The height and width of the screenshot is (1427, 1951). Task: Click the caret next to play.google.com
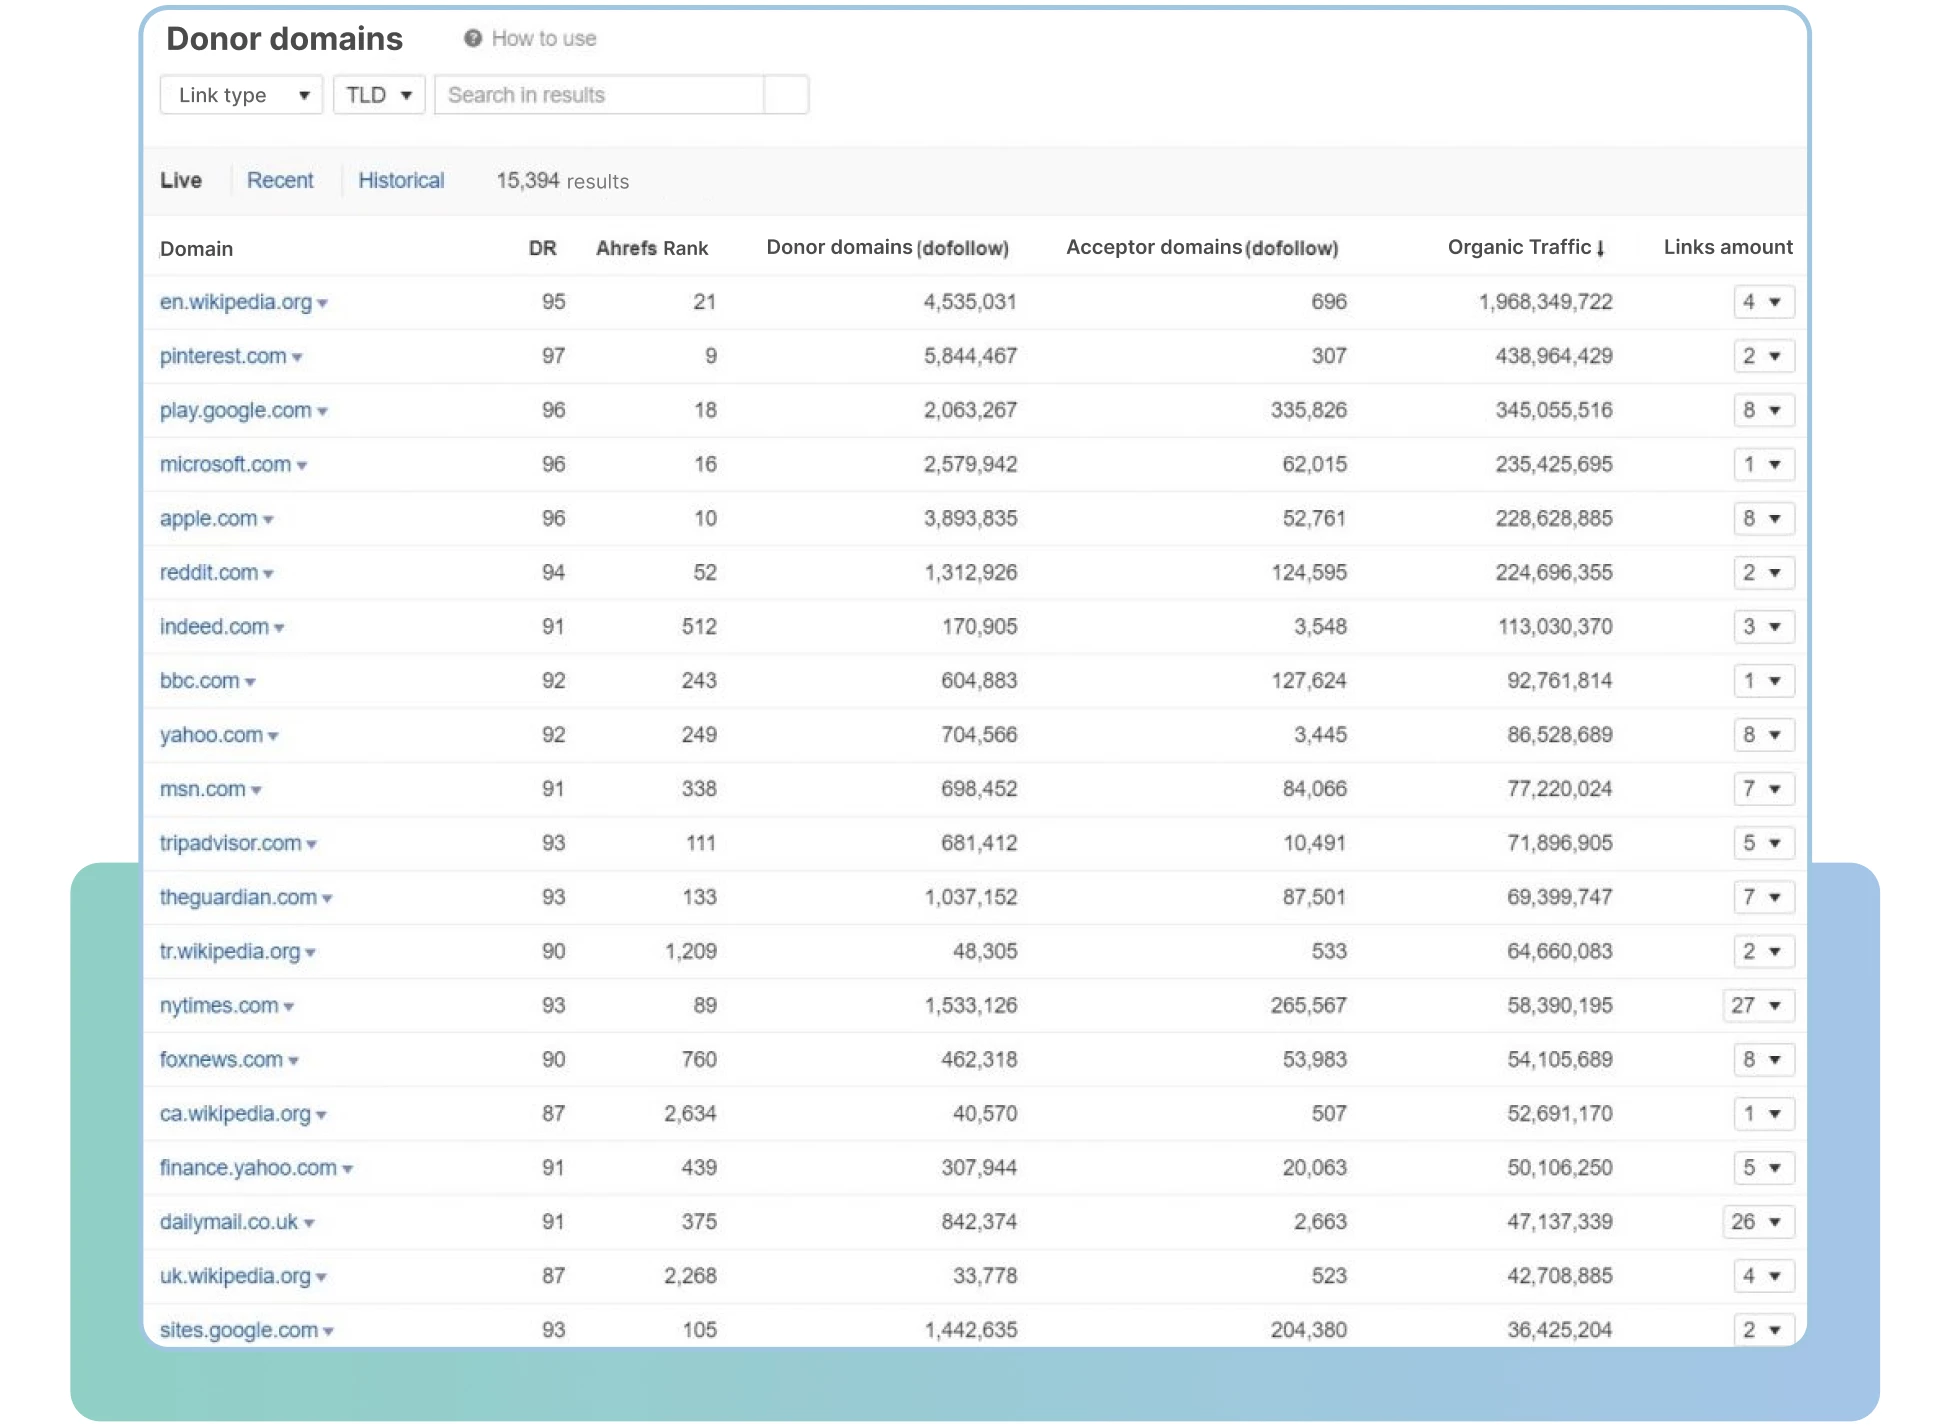[322, 412]
